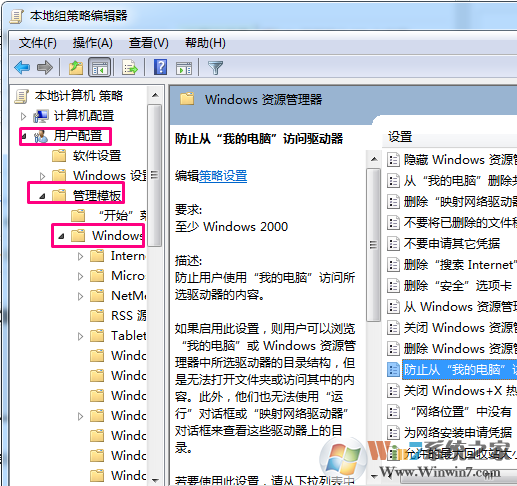Click the 软件设置 folder icon

(x=59, y=156)
